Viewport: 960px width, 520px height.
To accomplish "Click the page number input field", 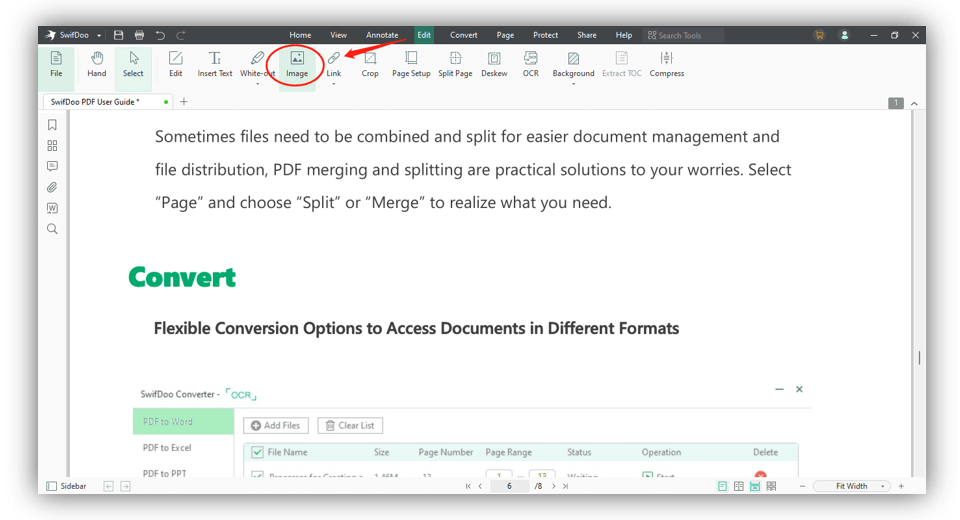I will coord(509,486).
